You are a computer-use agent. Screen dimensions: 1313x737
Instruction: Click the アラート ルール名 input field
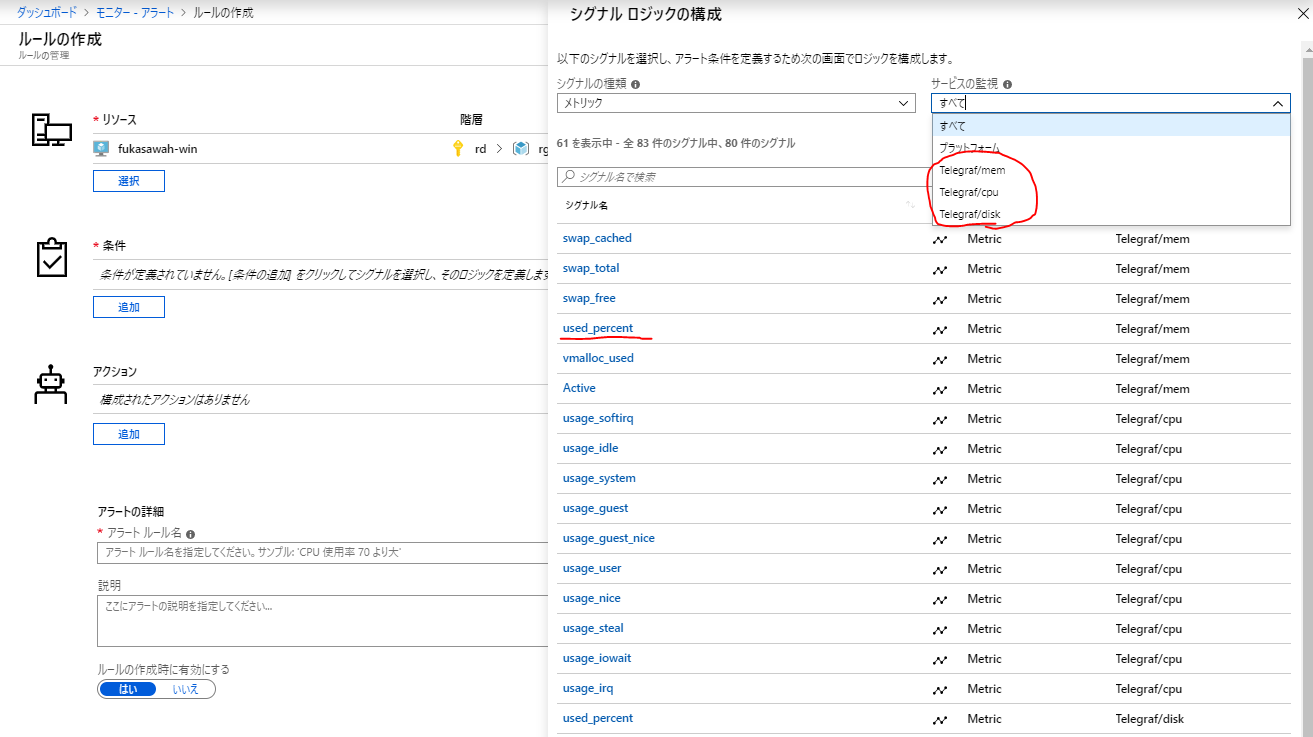[x=322, y=552]
